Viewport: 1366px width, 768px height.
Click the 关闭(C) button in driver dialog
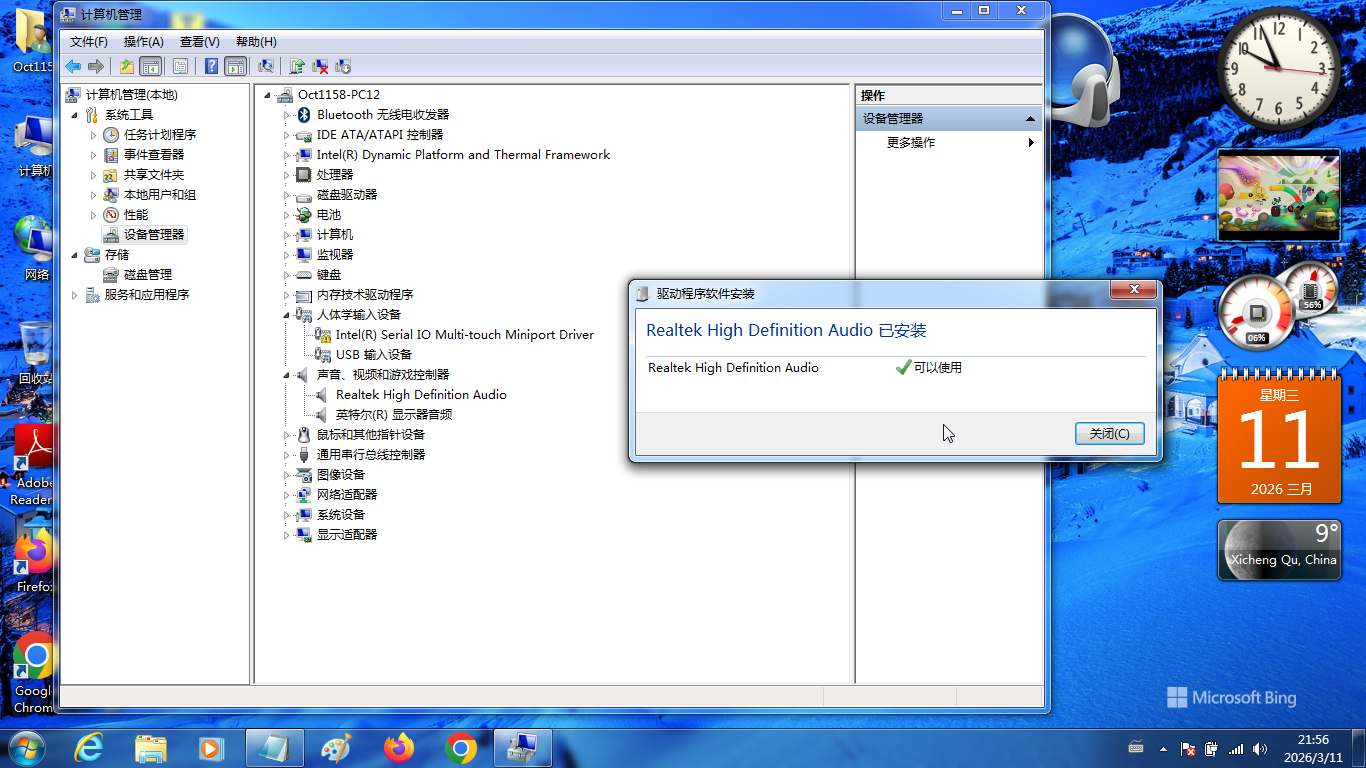pos(1109,433)
